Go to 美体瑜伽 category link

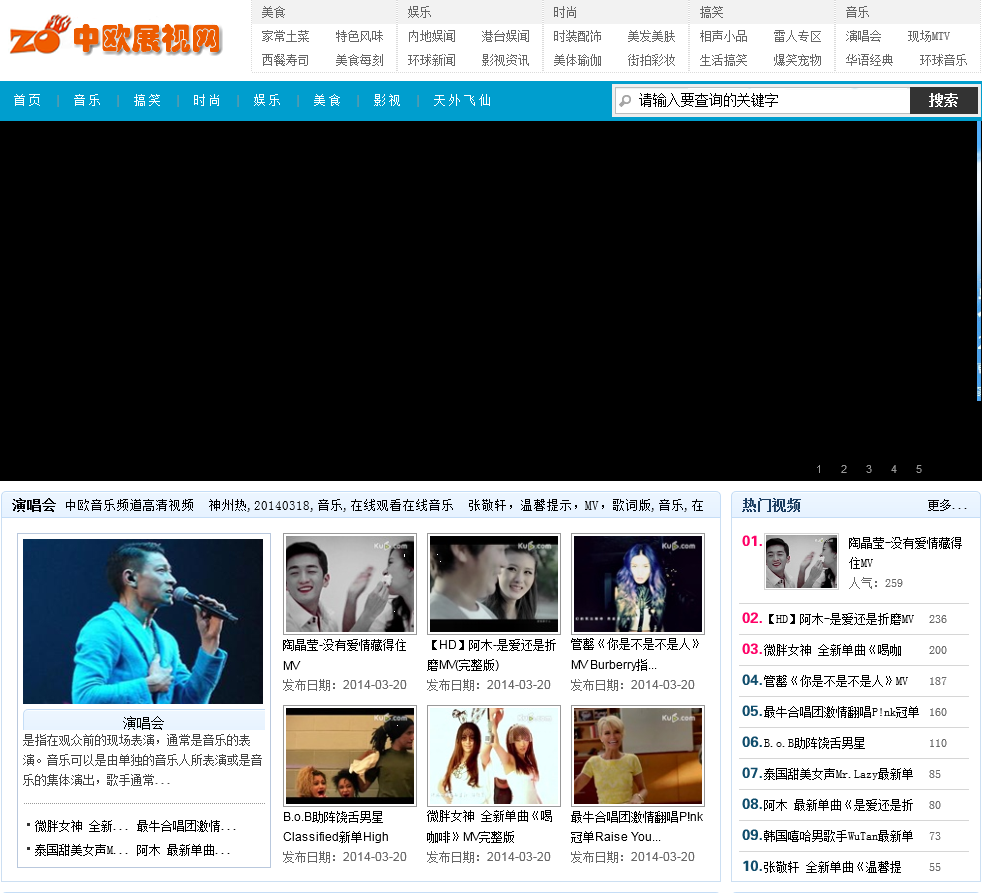(x=577, y=60)
